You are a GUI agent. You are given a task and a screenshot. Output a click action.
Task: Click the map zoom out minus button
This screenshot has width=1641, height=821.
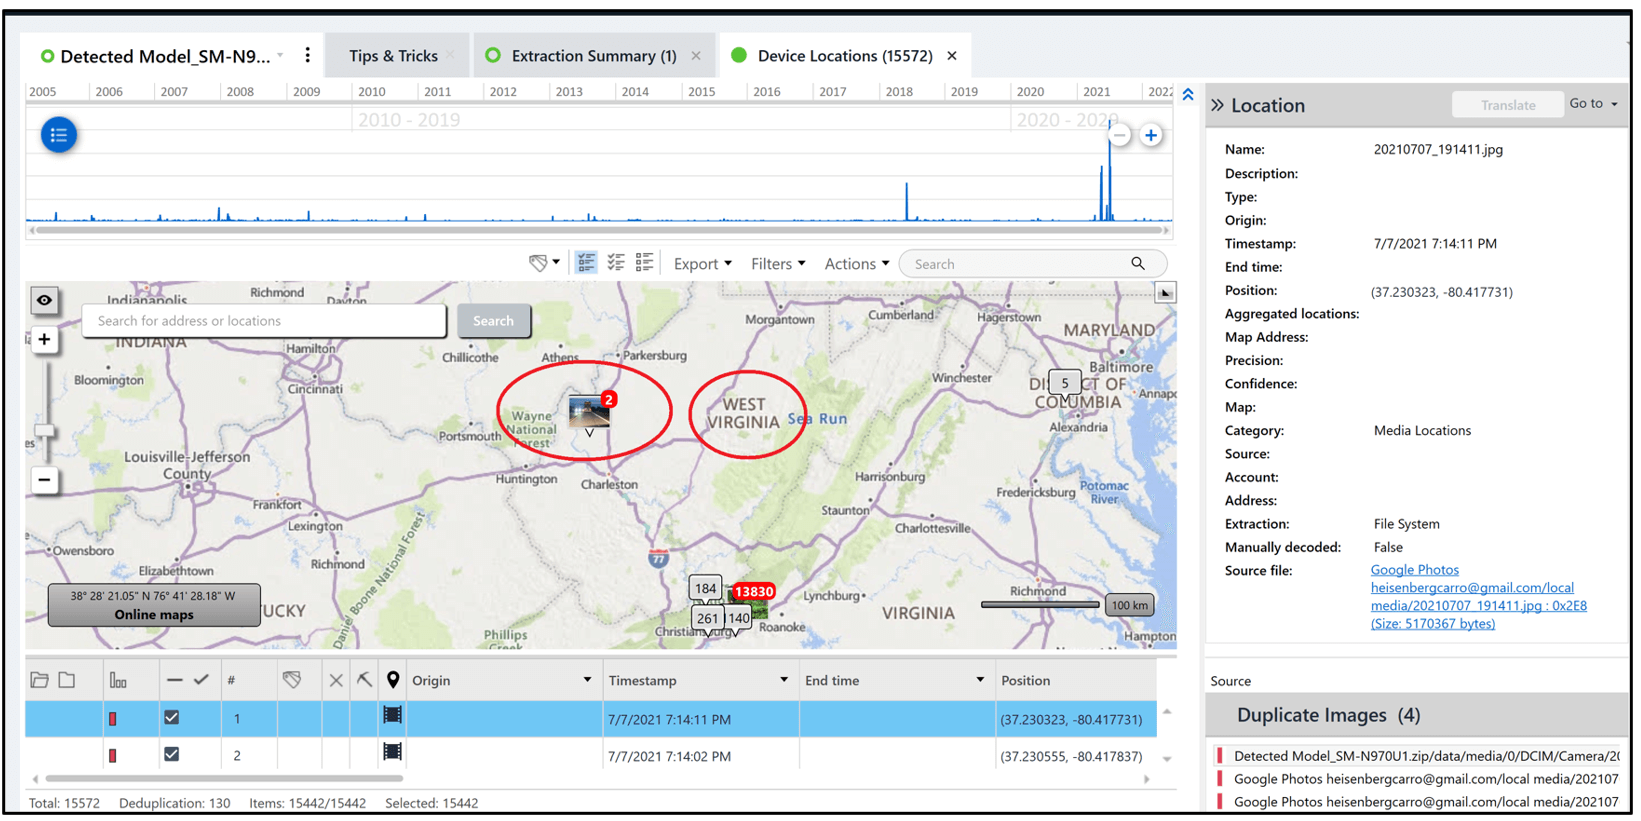tap(44, 480)
